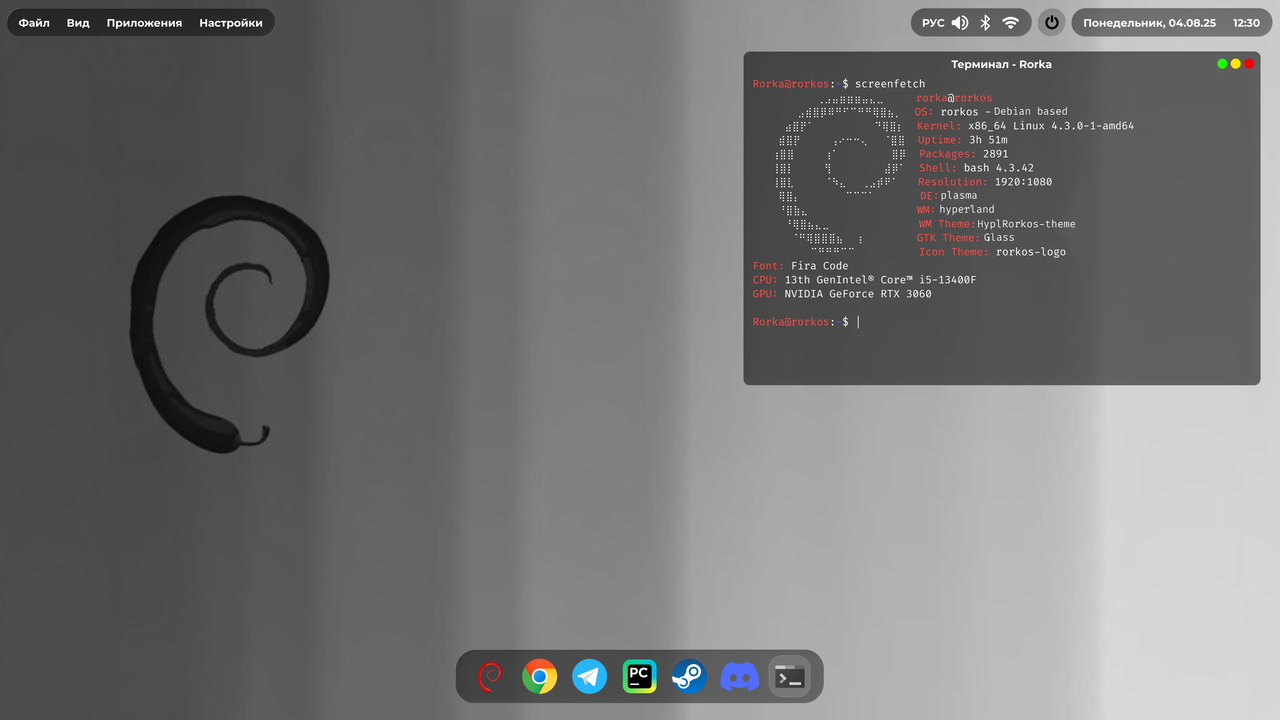Click the active terminal prompt line with cursor
1280x720 pixels.
(x=807, y=322)
